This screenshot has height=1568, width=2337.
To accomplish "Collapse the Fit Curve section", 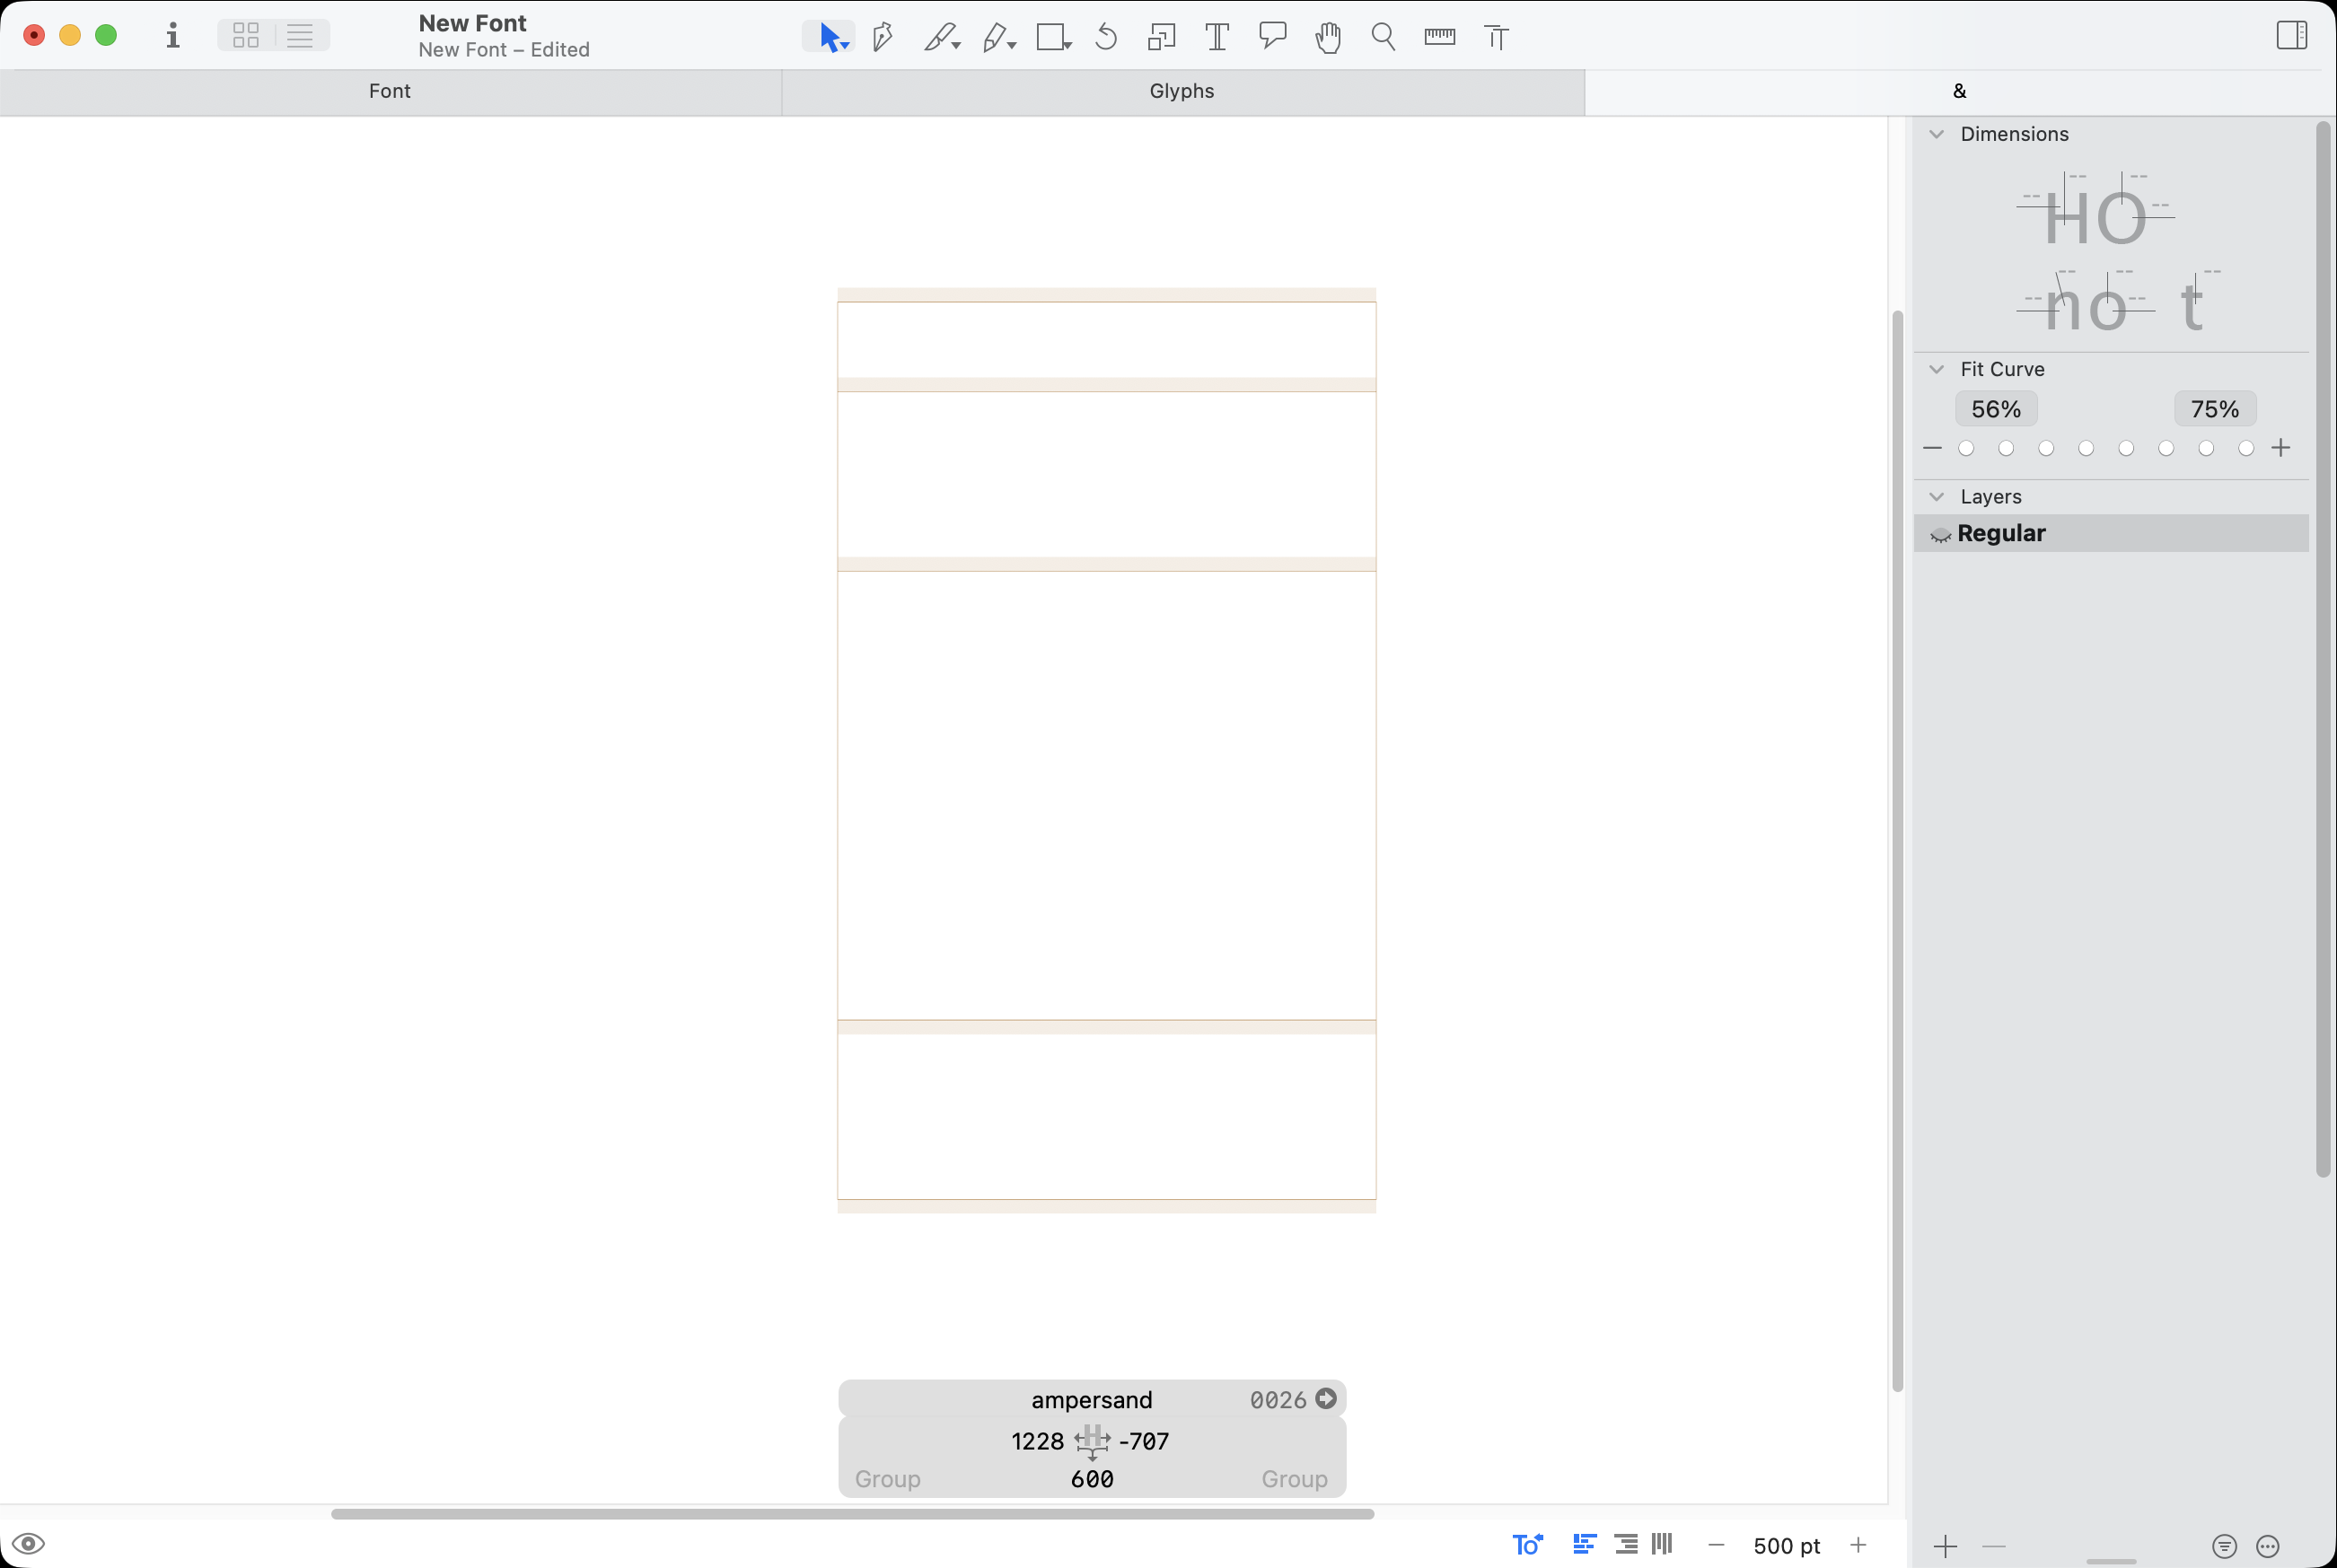I will (x=1937, y=369).
